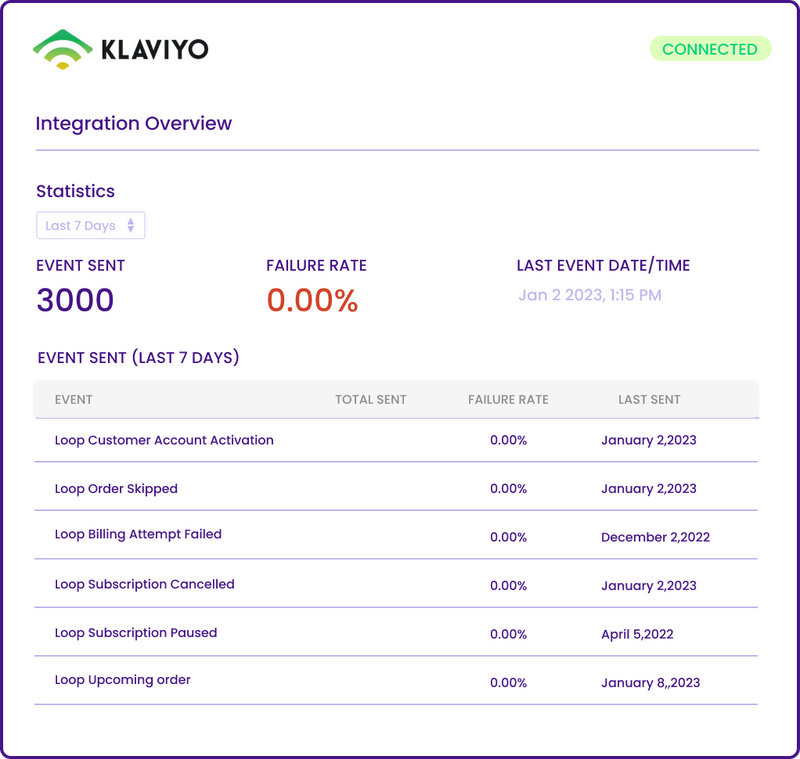Click last sent date for Loop Subscription Cancelled
The height and width of the screenshot is (759, 800).
pyautogui.click(x=649, y=586)
